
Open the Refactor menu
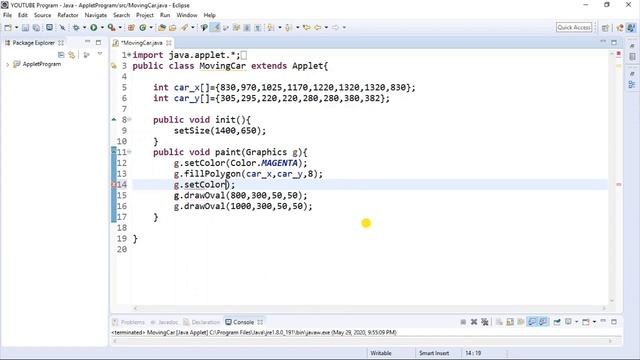(x=68, y=15)
